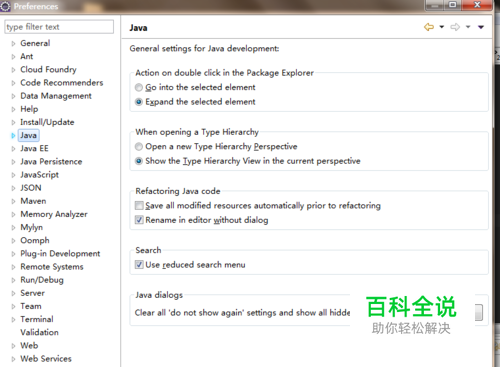The width and height of the screenshot is (500, 367).
Task: Open the forward history dropdown arrow
Action: [468, 27]
